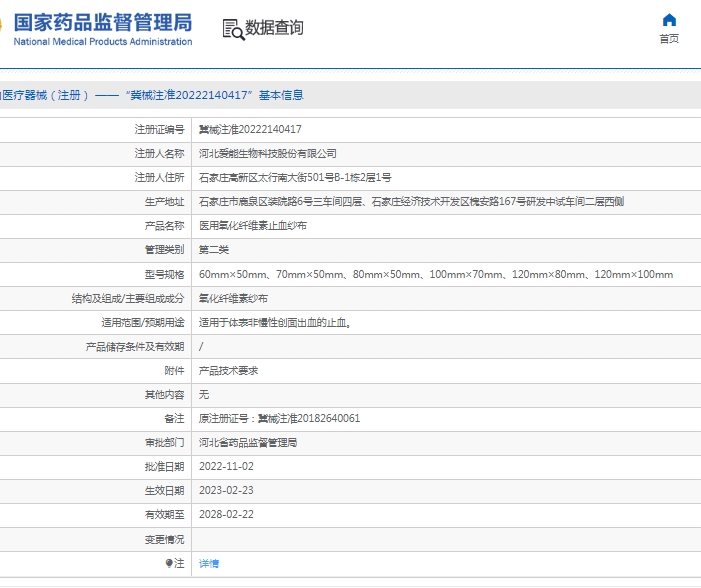Click the registrant name 河北爱能生物科技股份有限公司

tap(267, 154)
